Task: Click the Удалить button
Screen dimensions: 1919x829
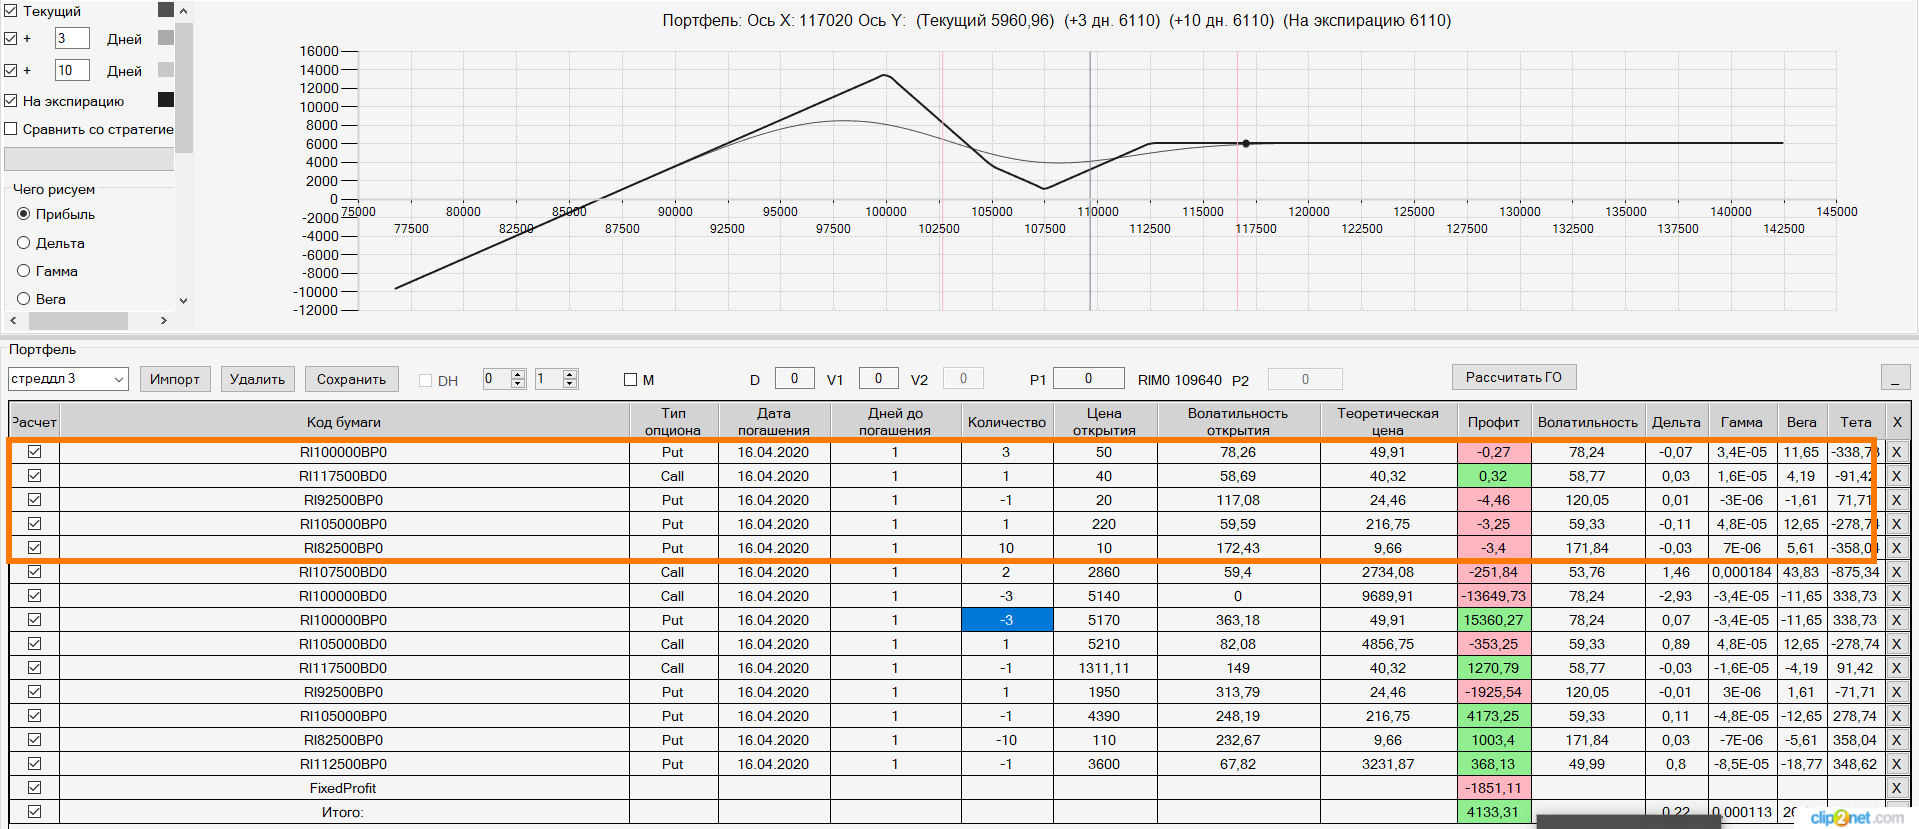Action: coord(257,379)
